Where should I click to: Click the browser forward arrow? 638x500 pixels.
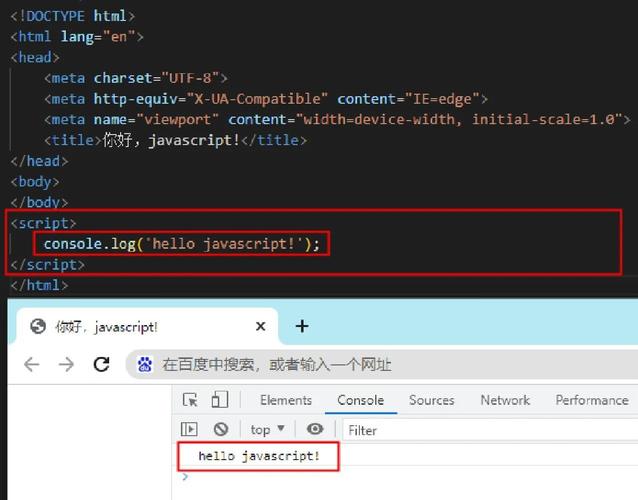pyautogui.click(x=66, y=364)
